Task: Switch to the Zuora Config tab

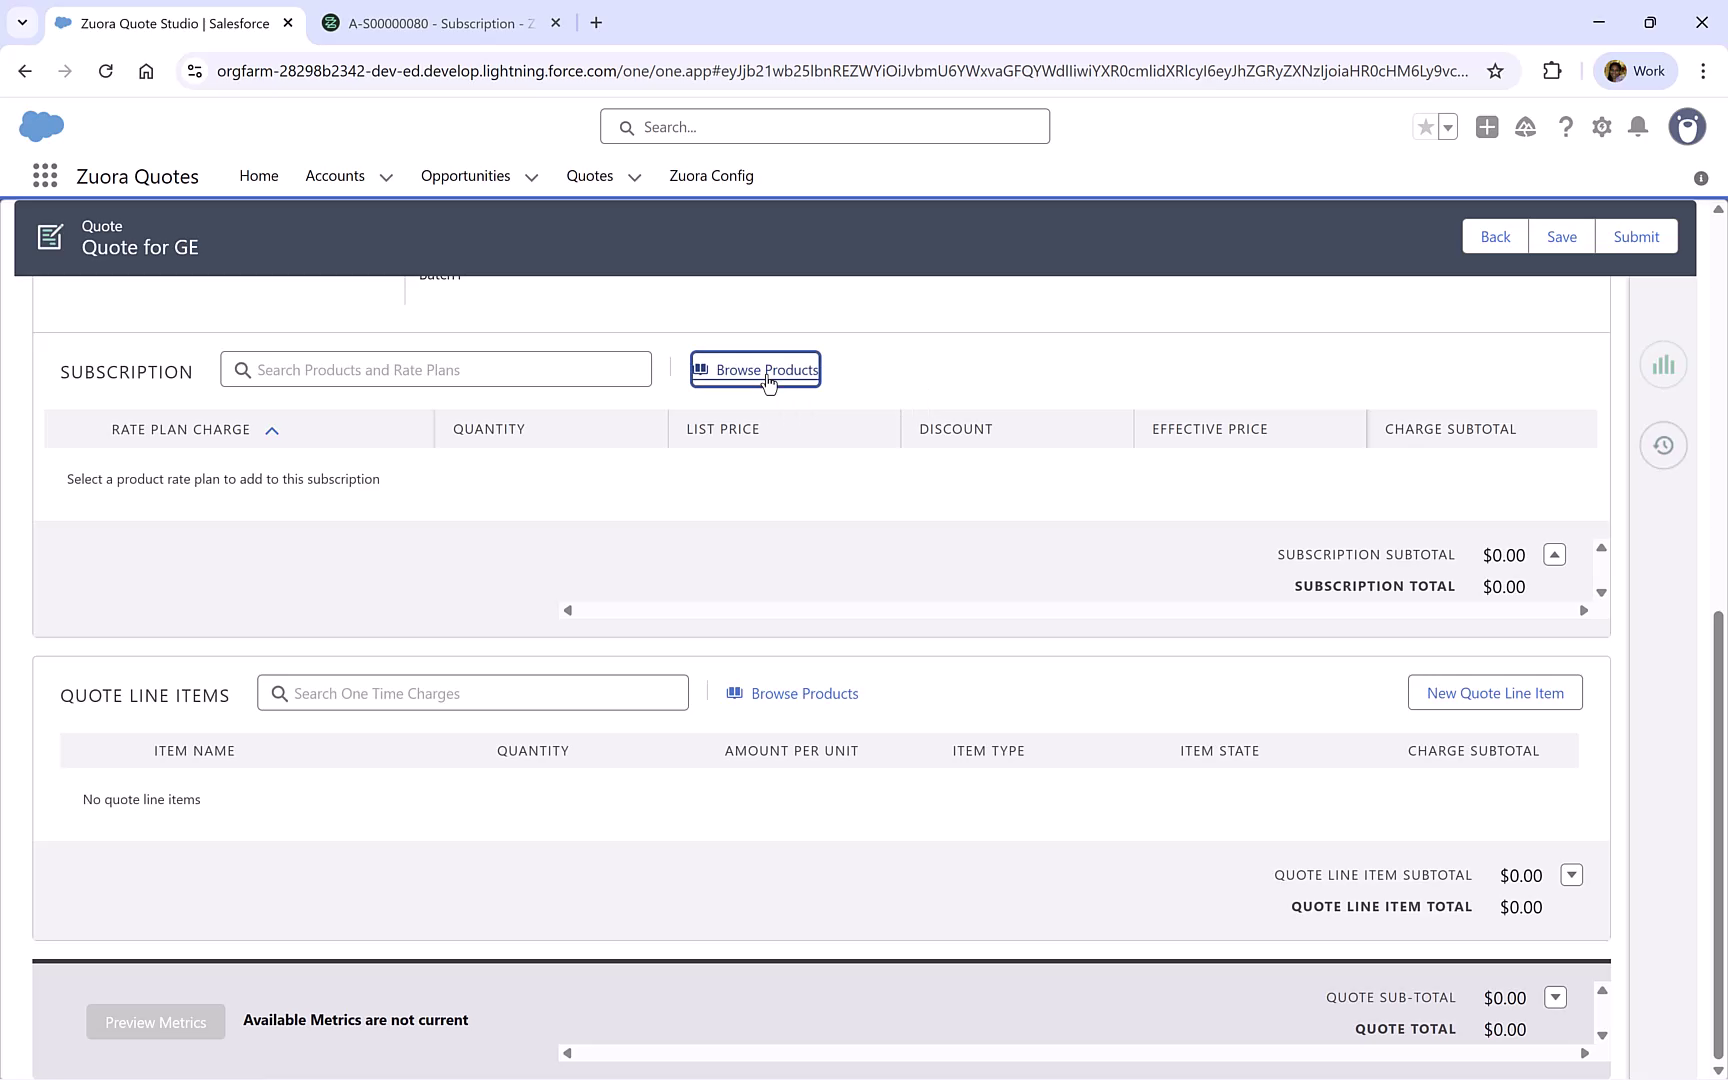Action: tap(711, 176)
